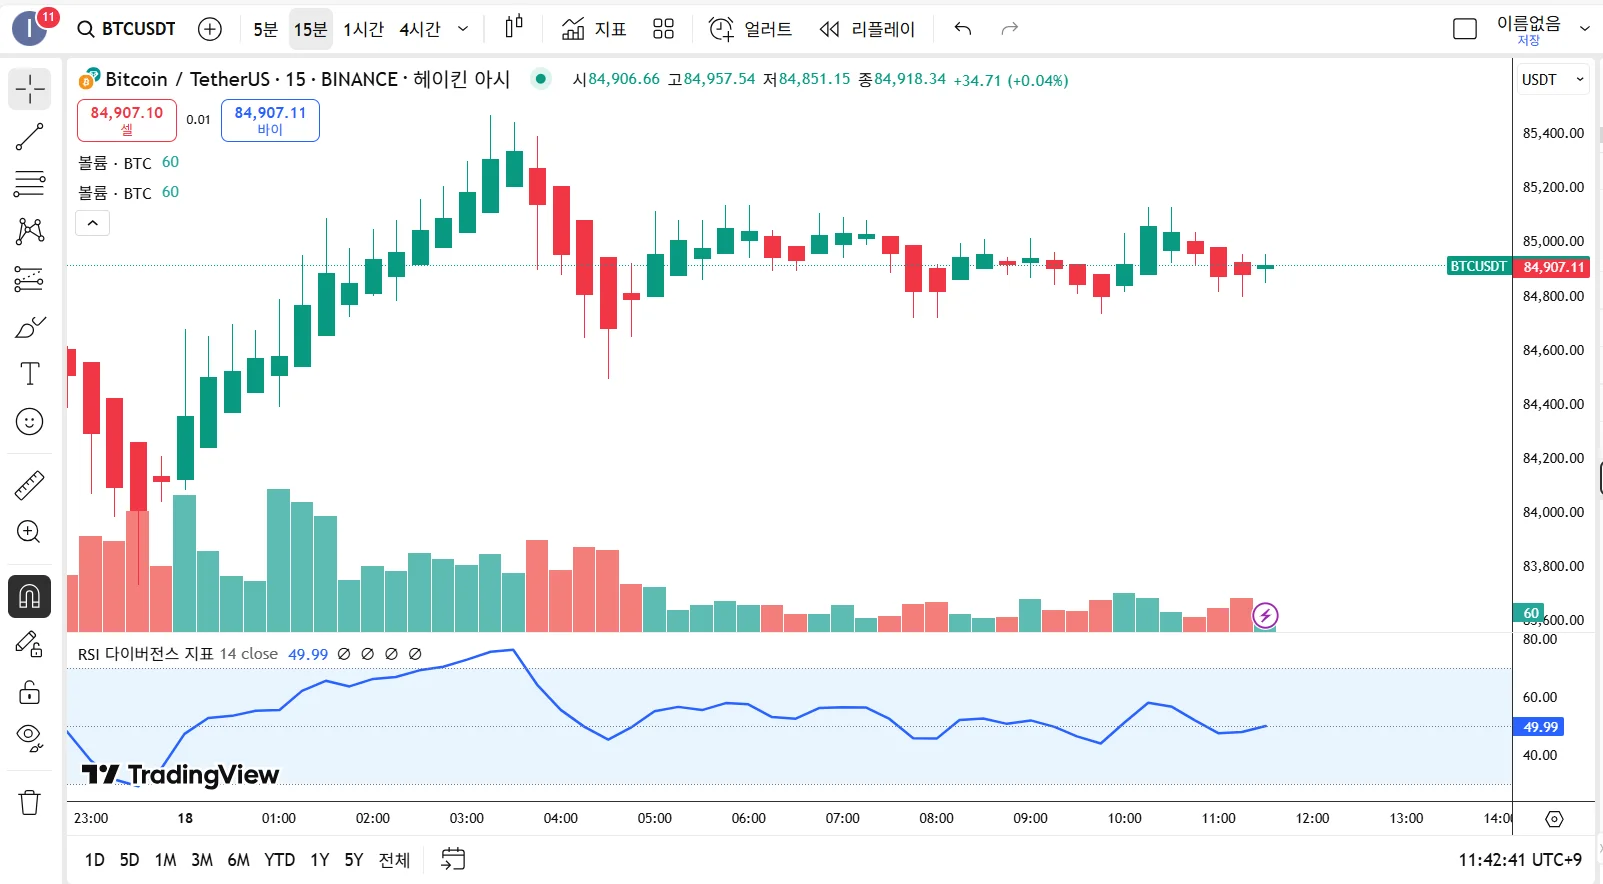Click the 84,907.11 buy button
This screenshot has width=1603, height=884.
pos(270,120)
